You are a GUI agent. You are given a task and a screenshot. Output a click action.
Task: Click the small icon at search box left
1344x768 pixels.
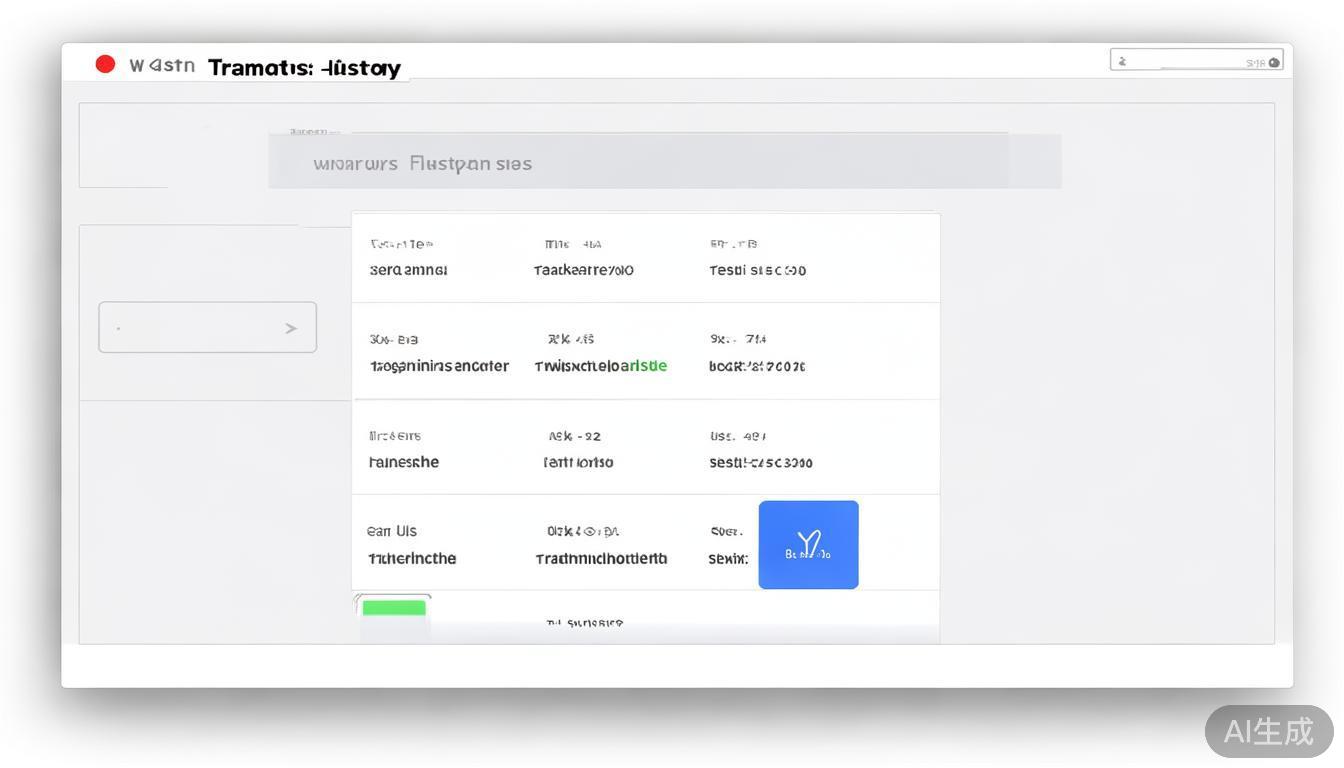point(1122,61)
